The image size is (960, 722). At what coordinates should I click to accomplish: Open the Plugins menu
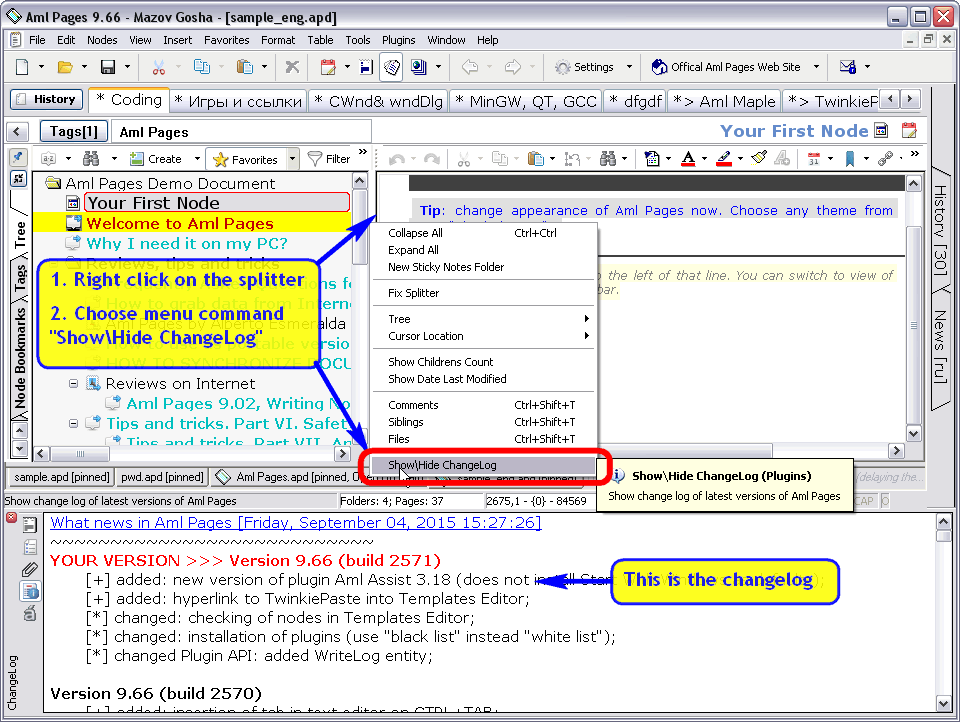click(x=399, y=40)
